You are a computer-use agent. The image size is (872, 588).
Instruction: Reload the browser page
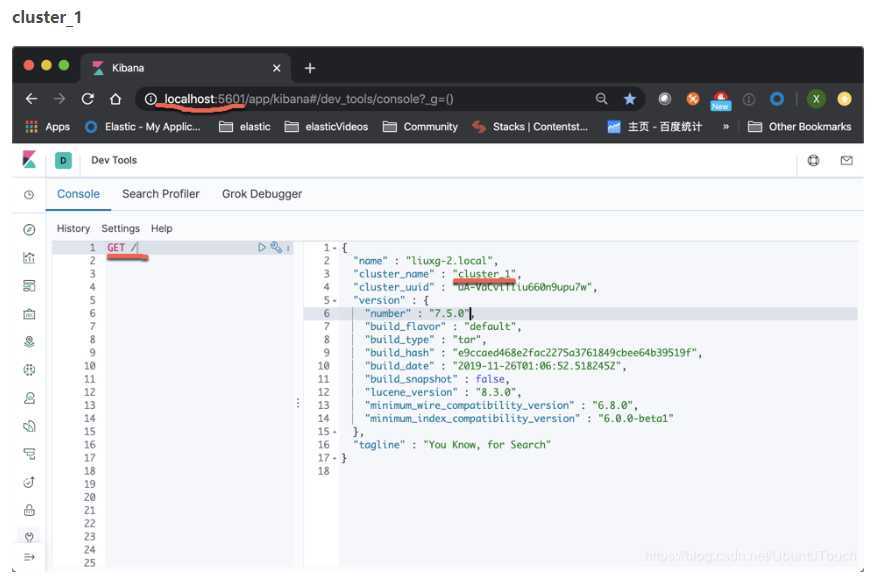point(87,99)
